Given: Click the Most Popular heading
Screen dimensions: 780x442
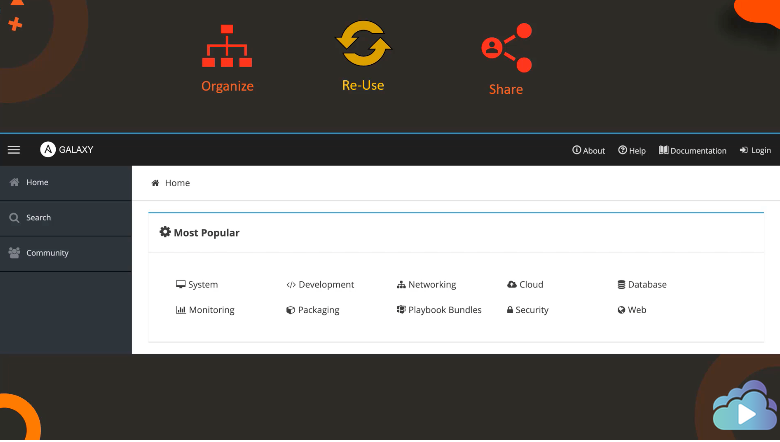Looking at the screenshot, I should 199,233.
